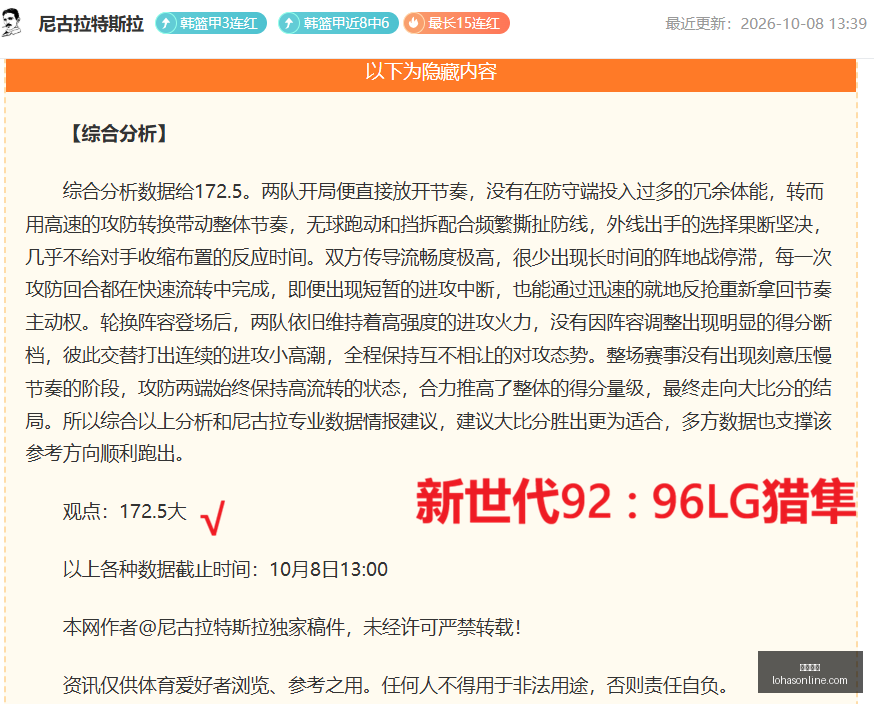The height and width of the screenshot is (704, 874).
Task: Open the author name 尼古拉特斯拉
Action: [x=91, y=24]
